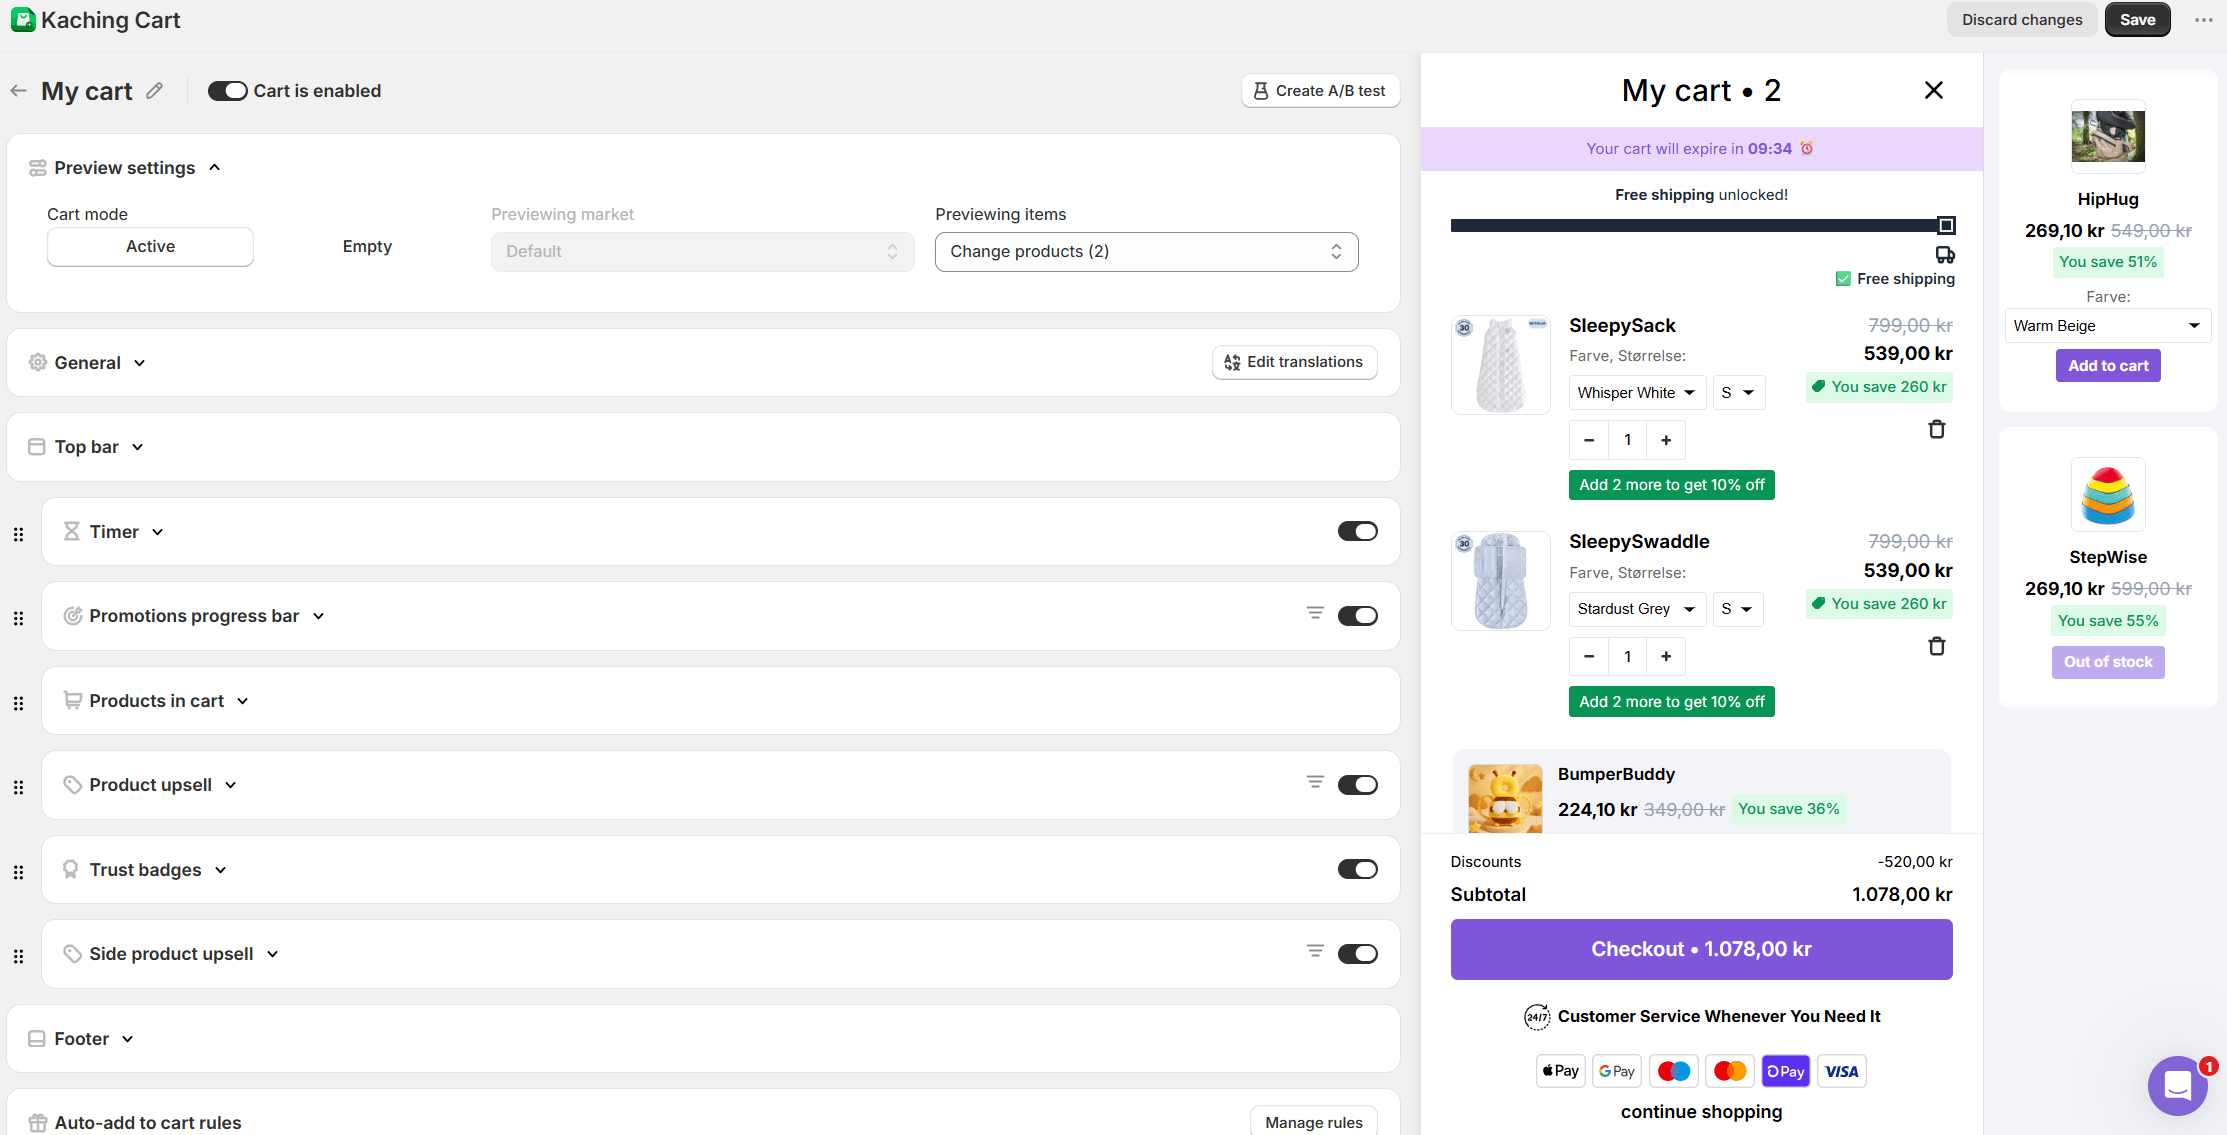Close the My cart preview drawer
The height and width of the screenshot is (1135, 2227).
coord(1934,90)
